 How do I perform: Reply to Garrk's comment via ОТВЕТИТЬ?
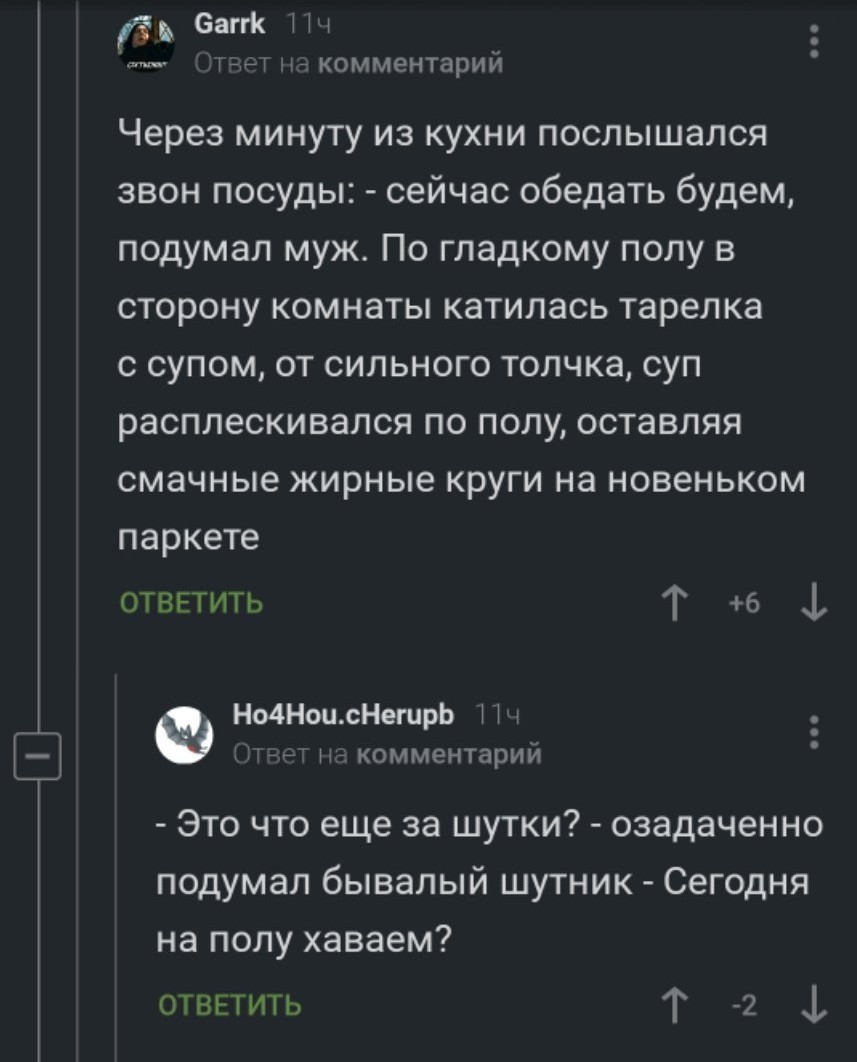coord(191,604)
